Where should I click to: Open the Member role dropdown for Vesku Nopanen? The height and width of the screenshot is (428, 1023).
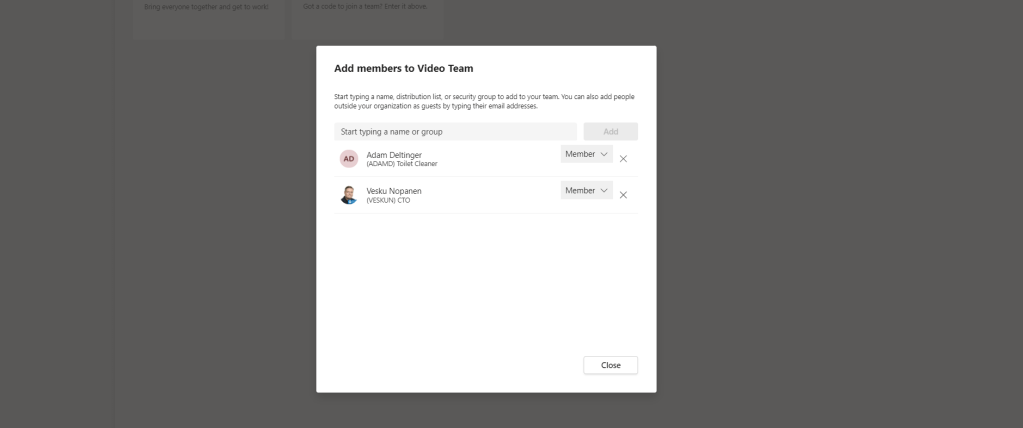pos(586,190)
